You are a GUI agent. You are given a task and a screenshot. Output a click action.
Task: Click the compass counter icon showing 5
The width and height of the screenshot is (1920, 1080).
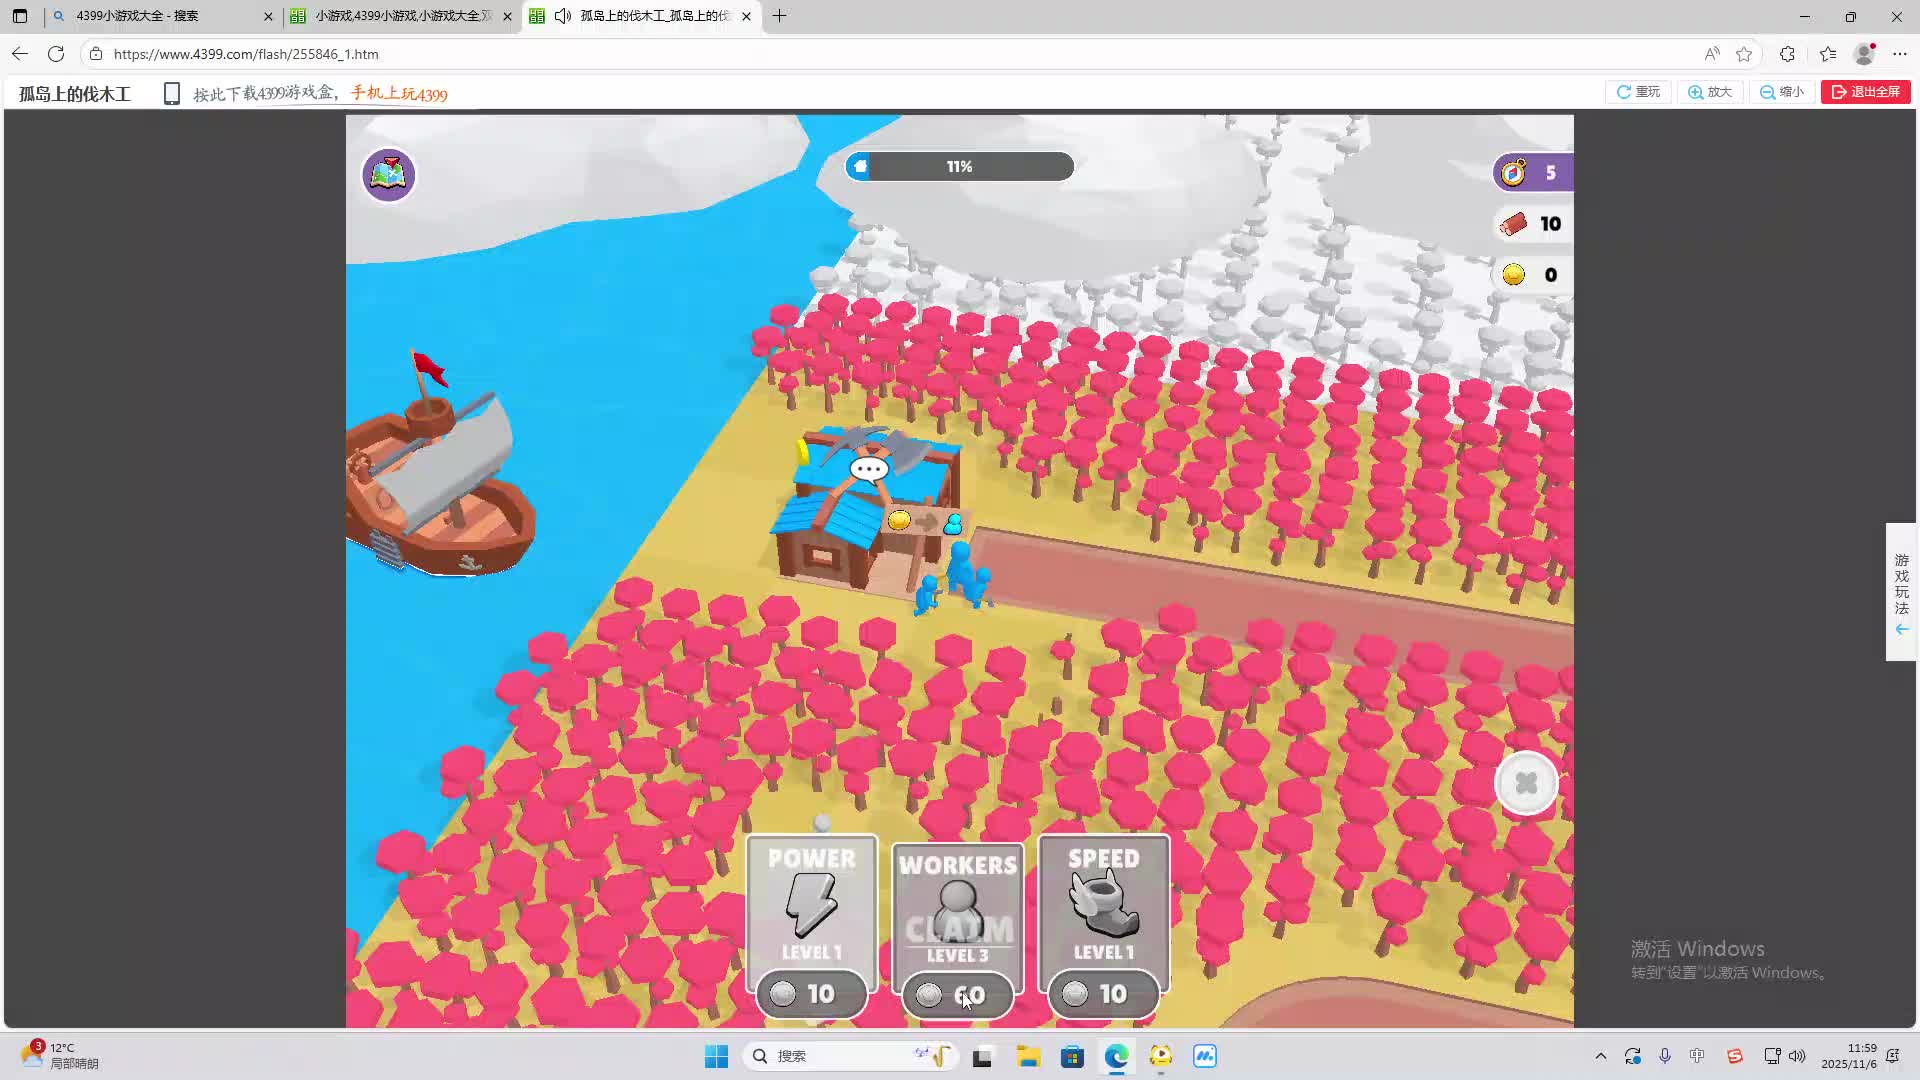(1514, 173)
